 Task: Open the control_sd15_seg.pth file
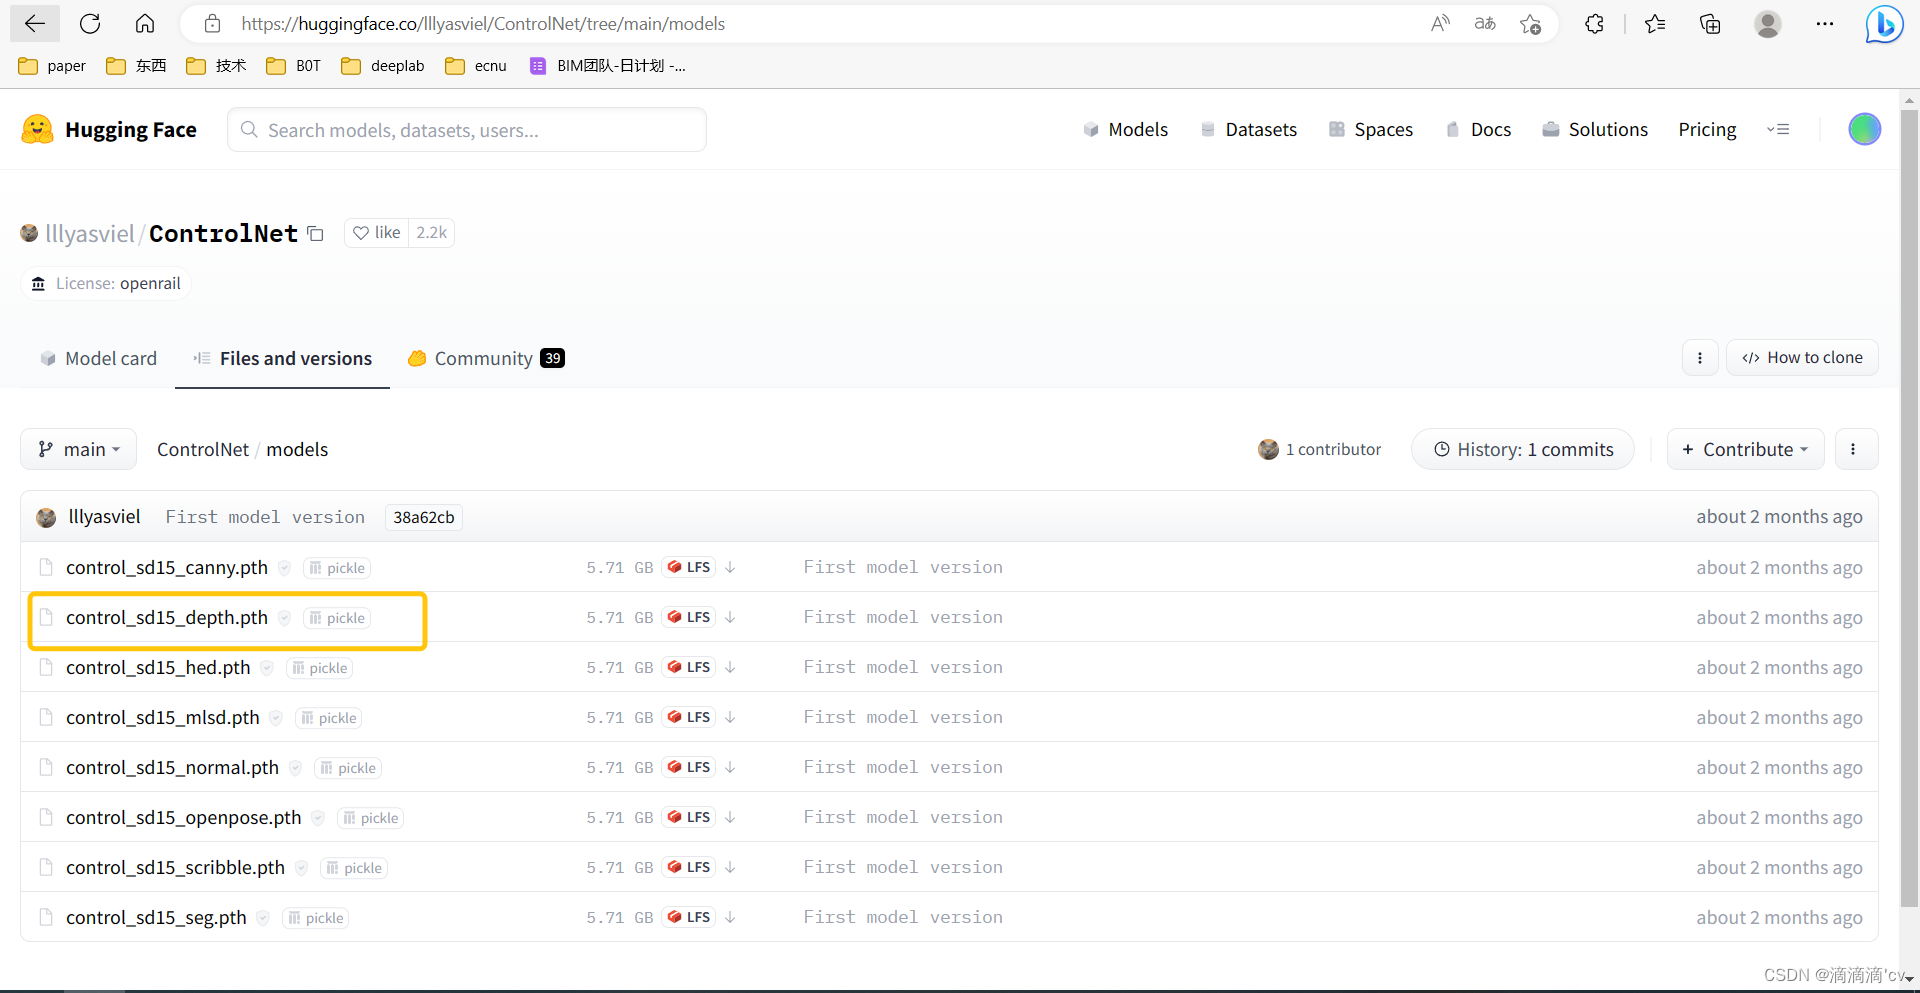click(x=156, y=917)
